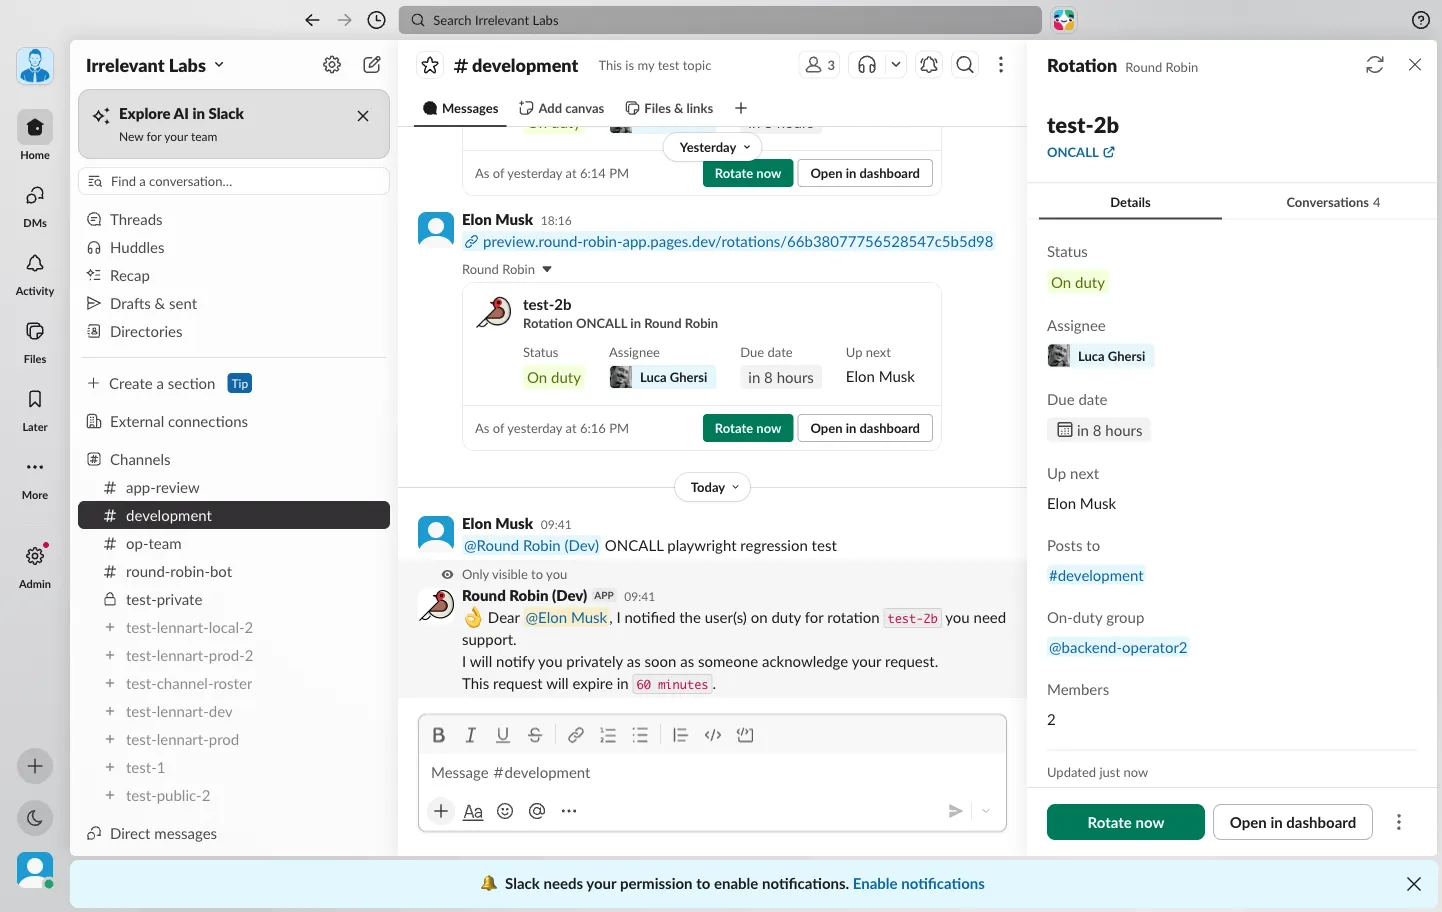Open the Today date dropdown
The width and height of the screenshot is (1442, 912).
(713, 487)
